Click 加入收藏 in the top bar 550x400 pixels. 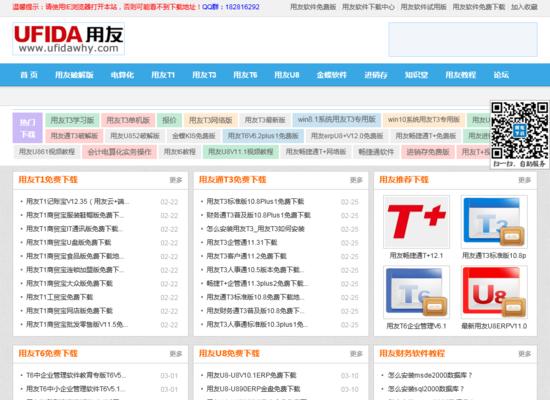524,7
